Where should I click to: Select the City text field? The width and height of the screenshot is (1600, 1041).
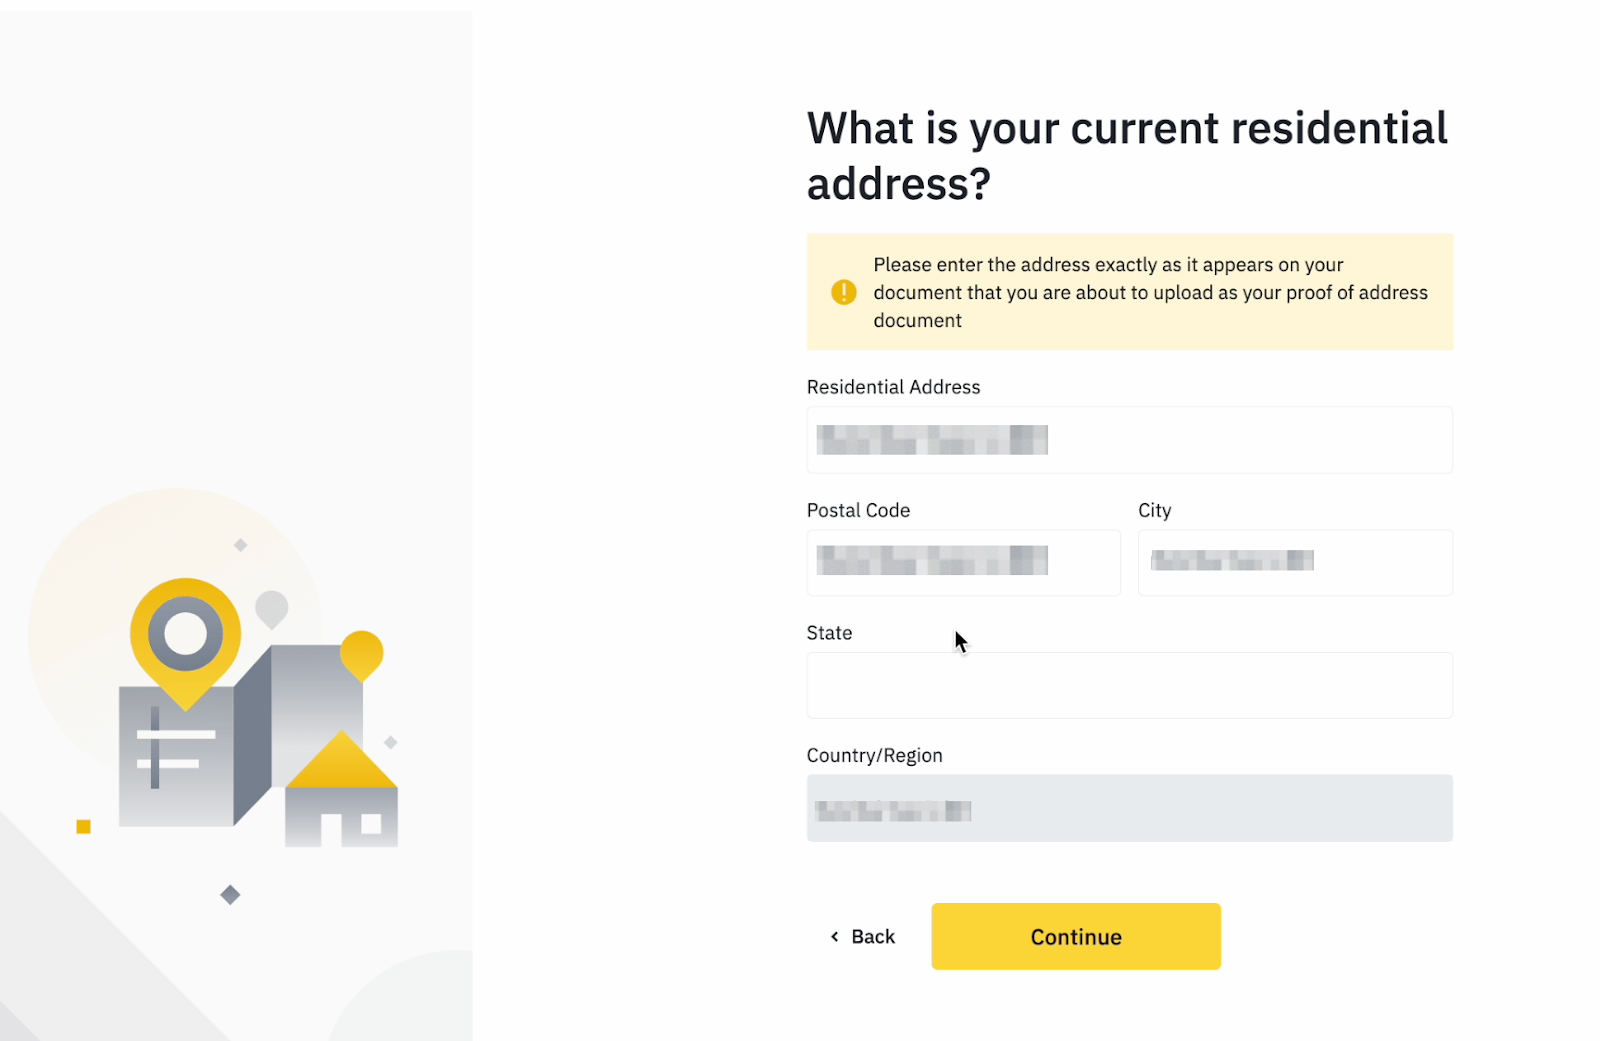click(x=1295, y=563)
